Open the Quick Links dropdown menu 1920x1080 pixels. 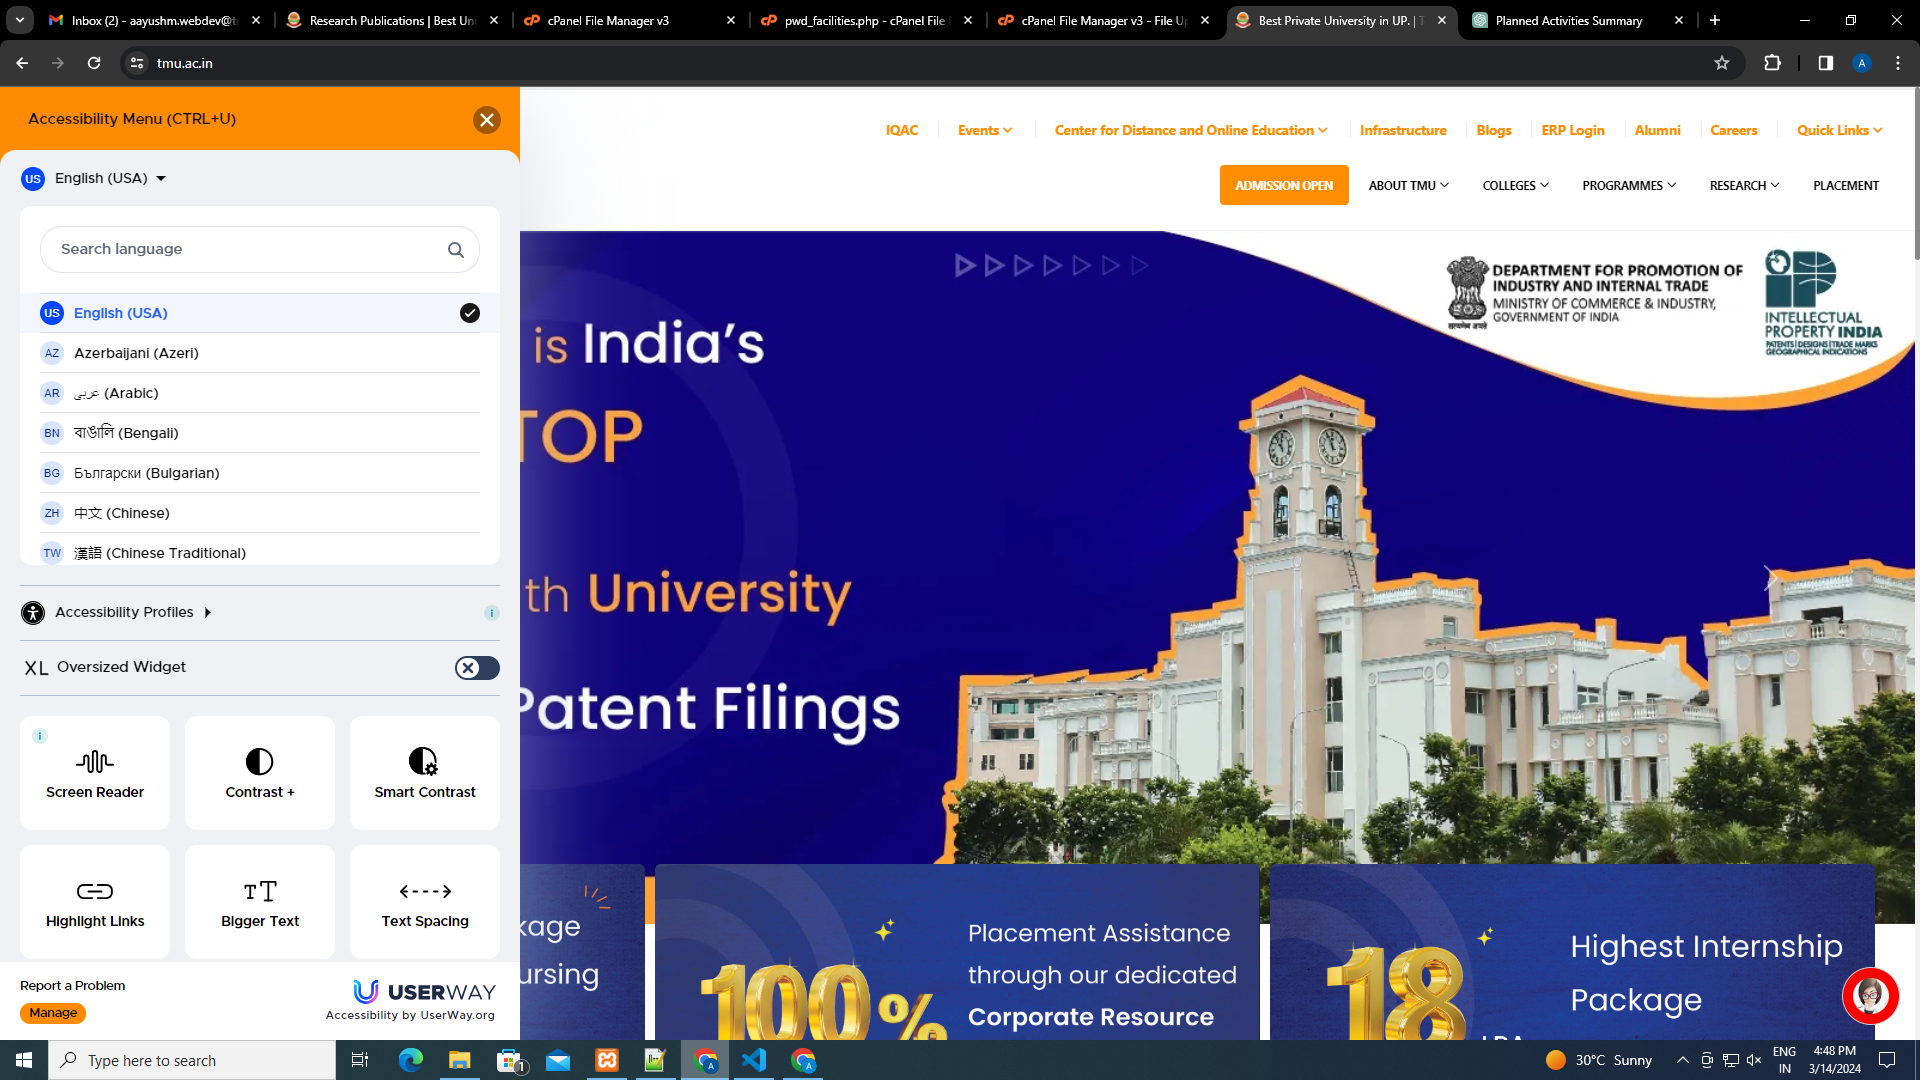1839,130
